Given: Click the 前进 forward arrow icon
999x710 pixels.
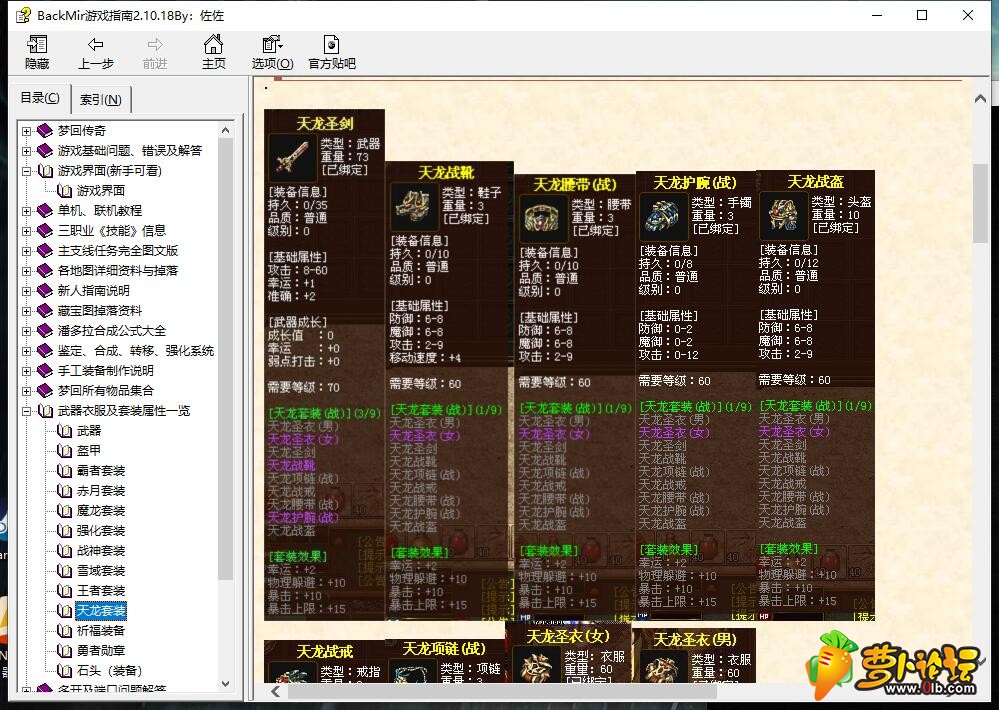Looking at the screenshot, I should (x=155, y=44).
